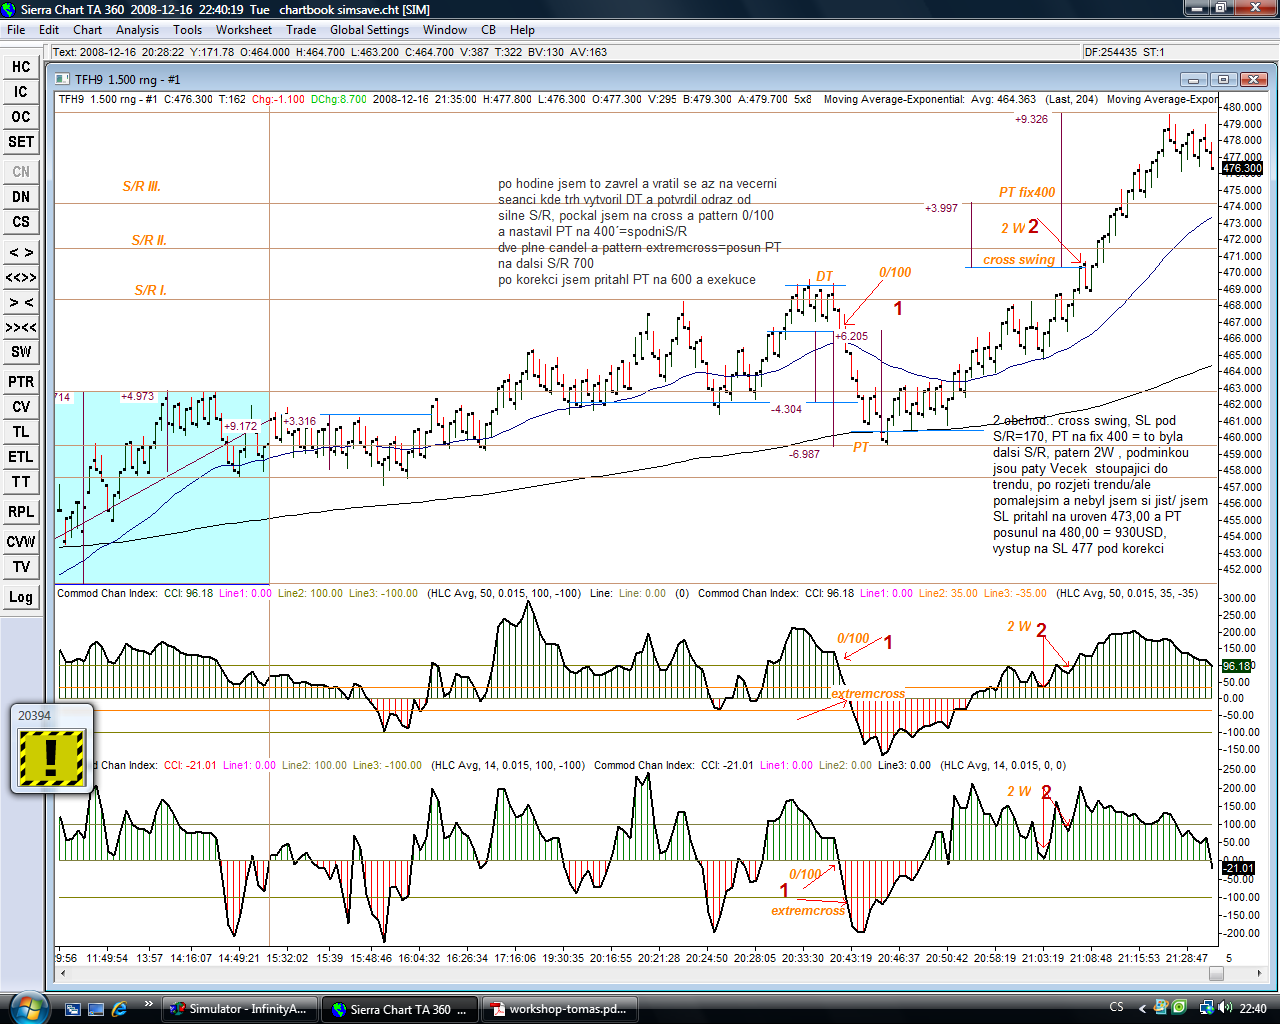
Task: Select the CV toolbar button
Action: coord(21,407)
